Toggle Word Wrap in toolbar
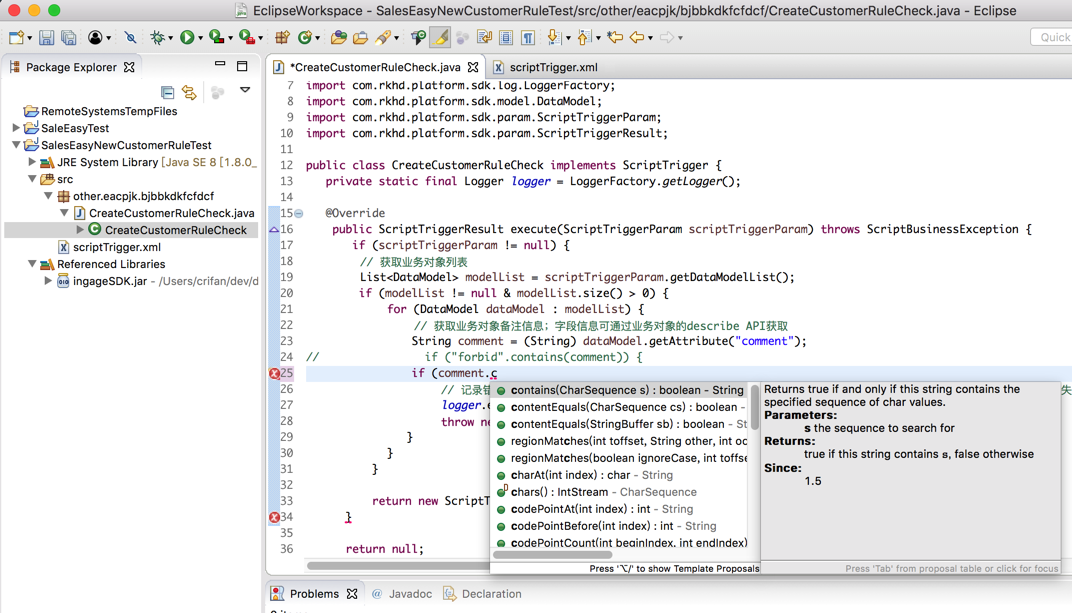The height and width of the screenshot is (613, 1072). (484, 38)
